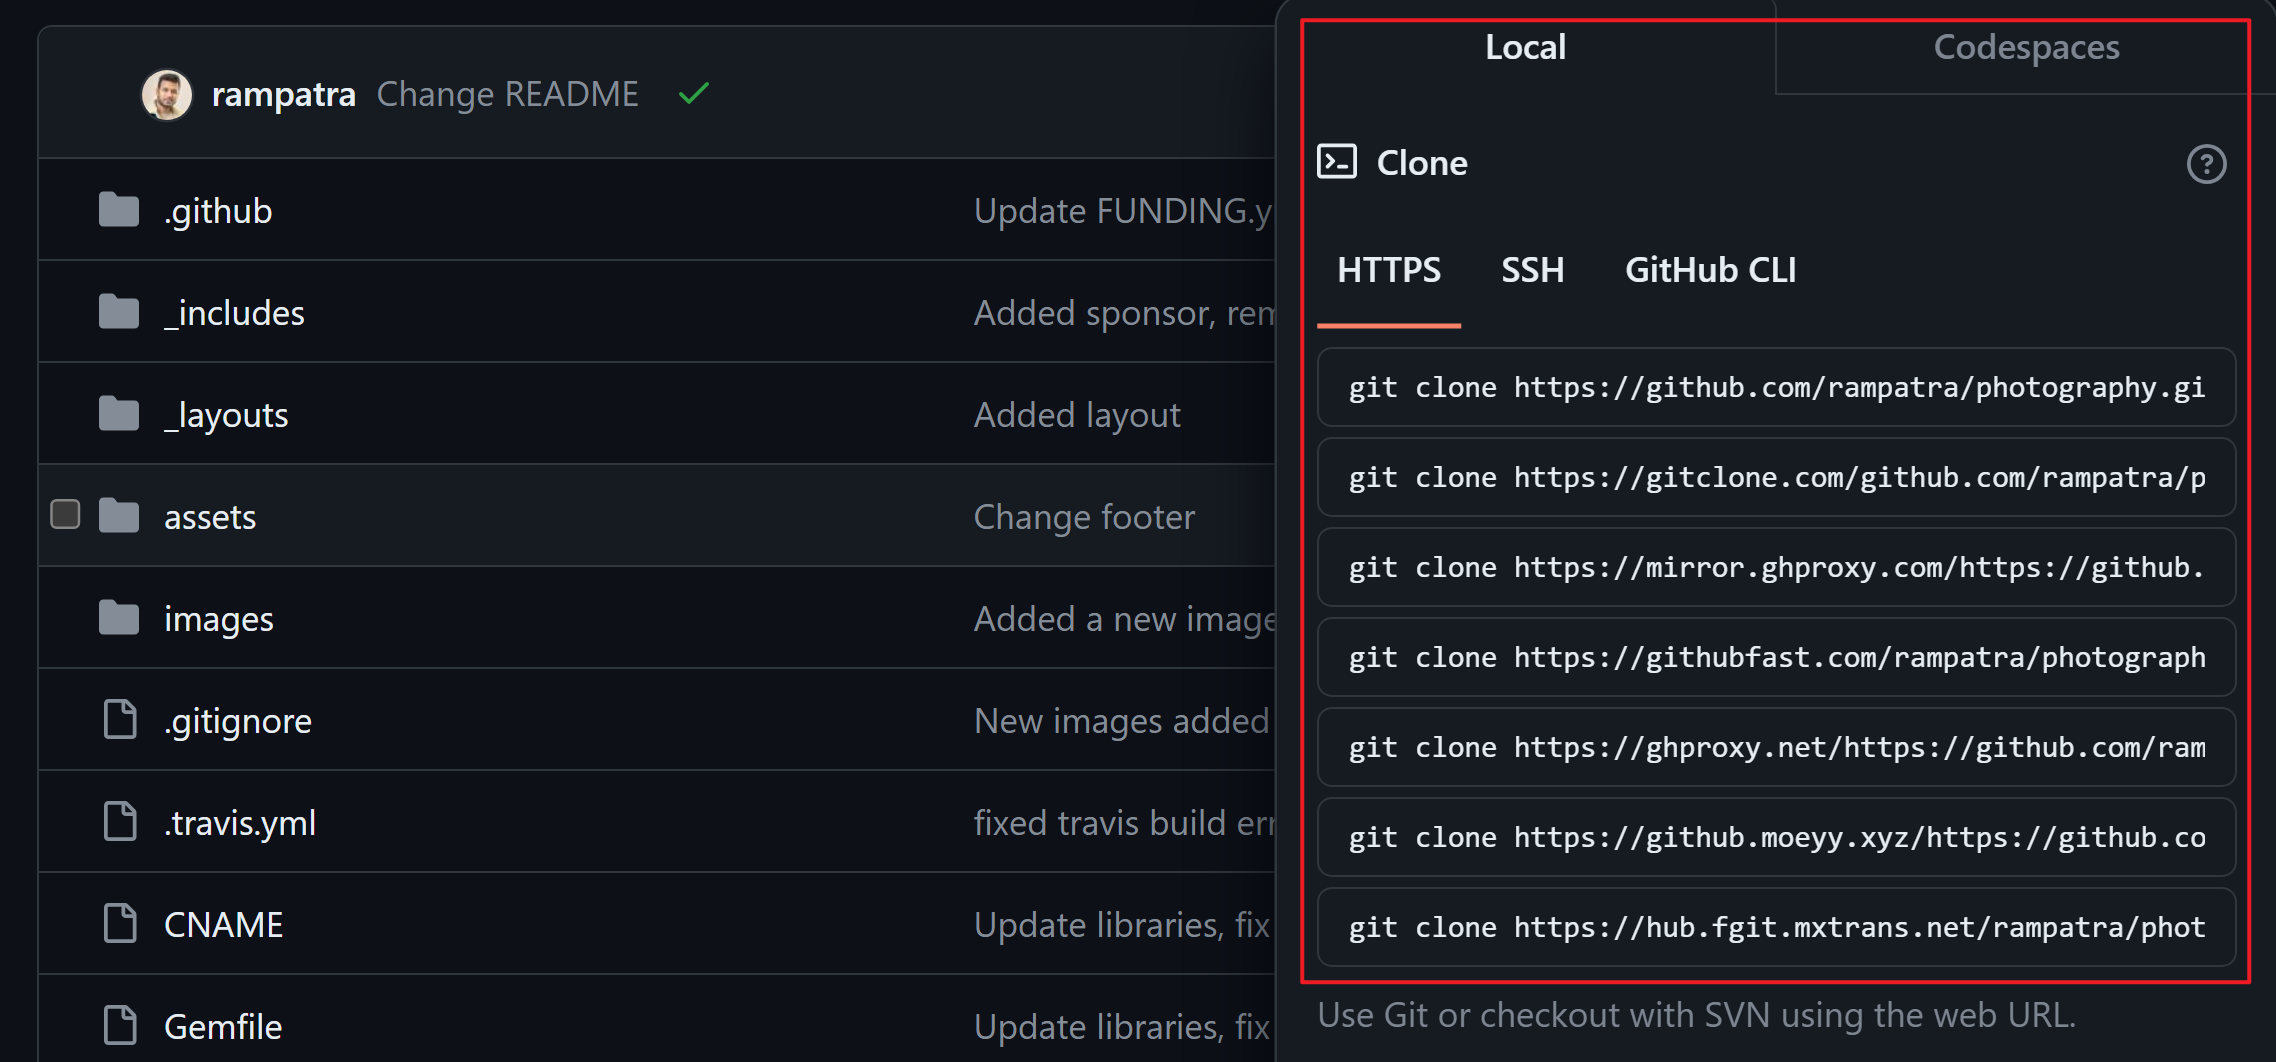Click the Gemfile file icon

click(x=120, y=1026)
